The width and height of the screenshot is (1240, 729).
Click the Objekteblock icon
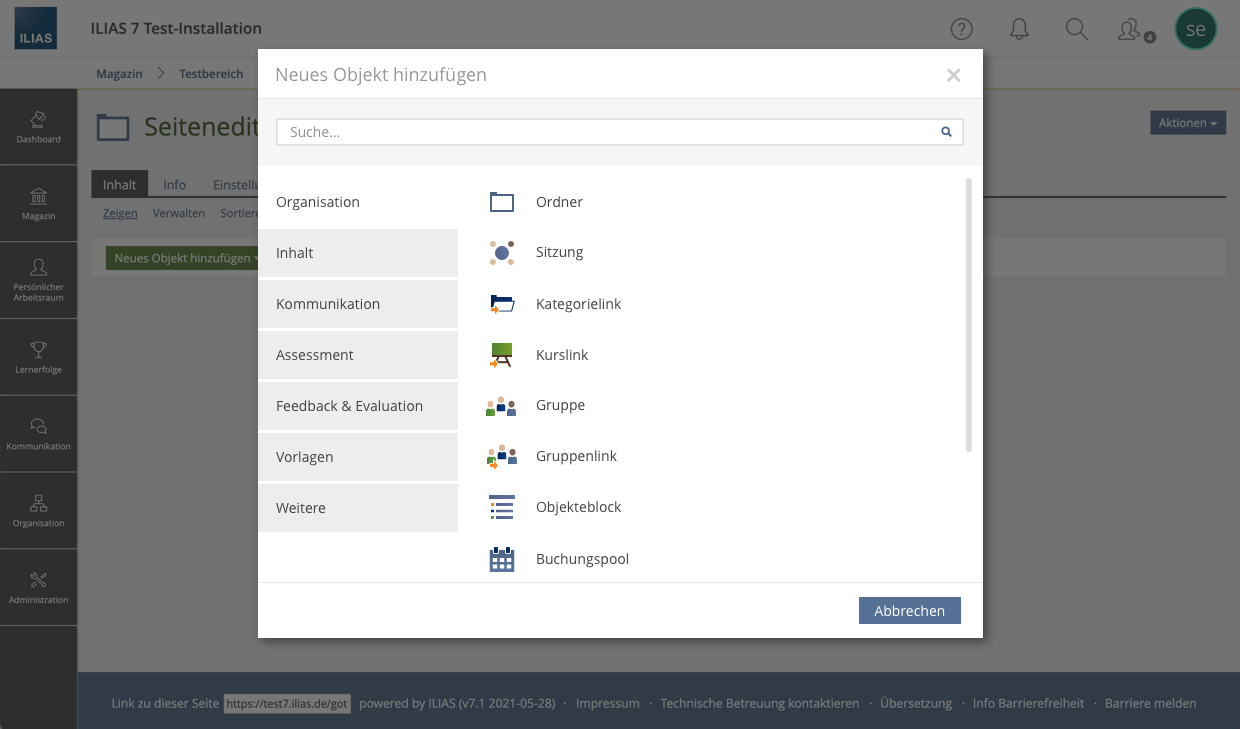point(501,507)
